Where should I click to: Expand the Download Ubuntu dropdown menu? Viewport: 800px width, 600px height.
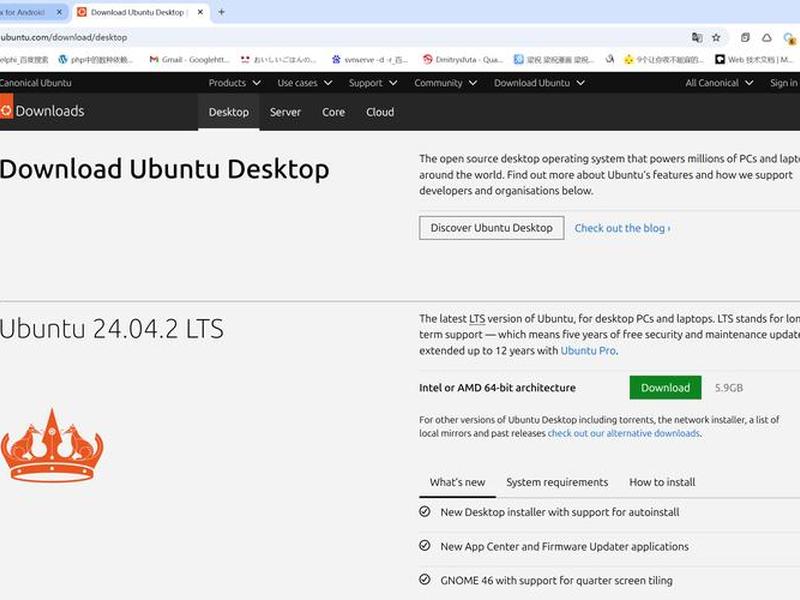539,83
